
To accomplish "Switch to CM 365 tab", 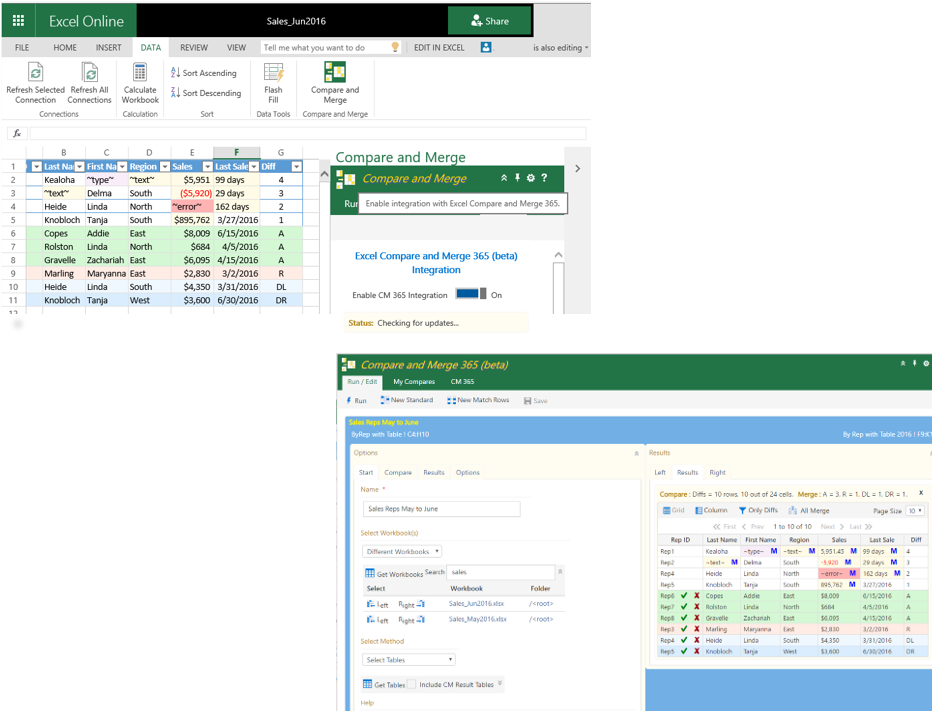I will pyautogui.click(x=462, y=382).
